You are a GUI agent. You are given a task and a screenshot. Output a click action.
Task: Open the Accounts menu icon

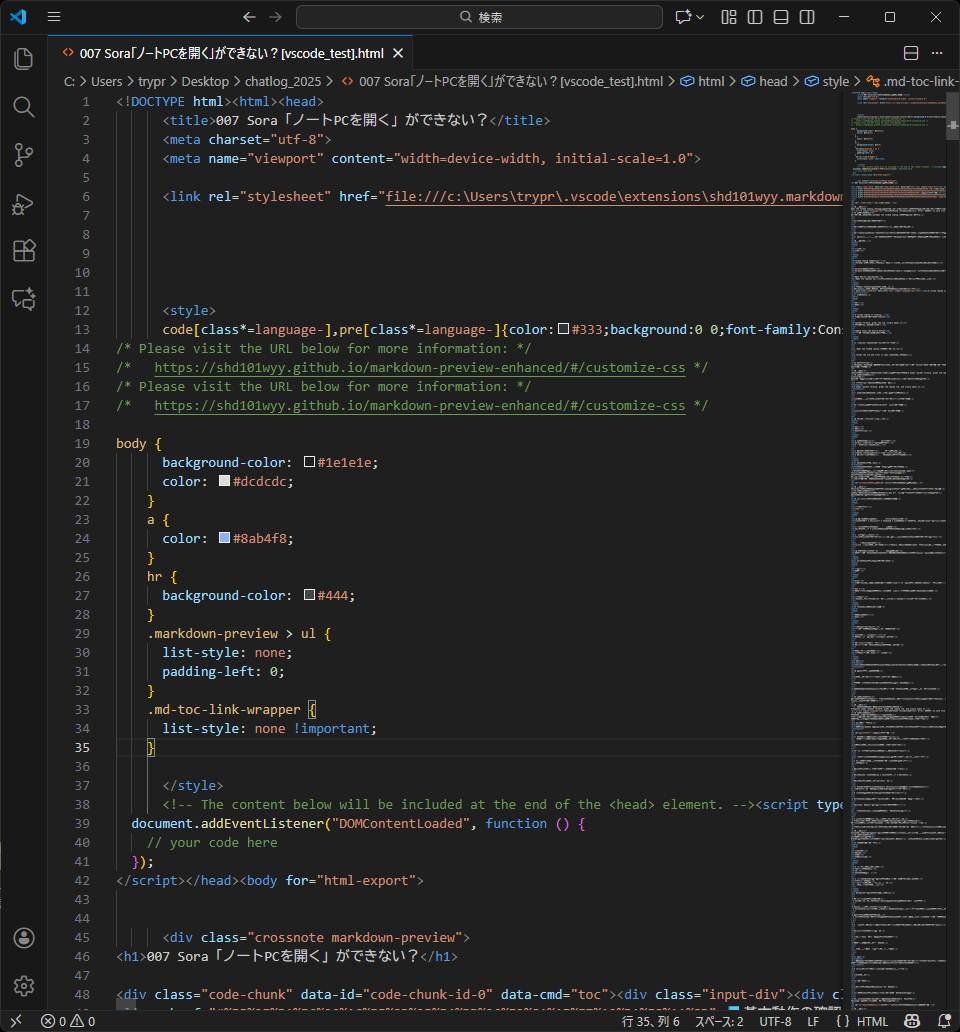24,938
